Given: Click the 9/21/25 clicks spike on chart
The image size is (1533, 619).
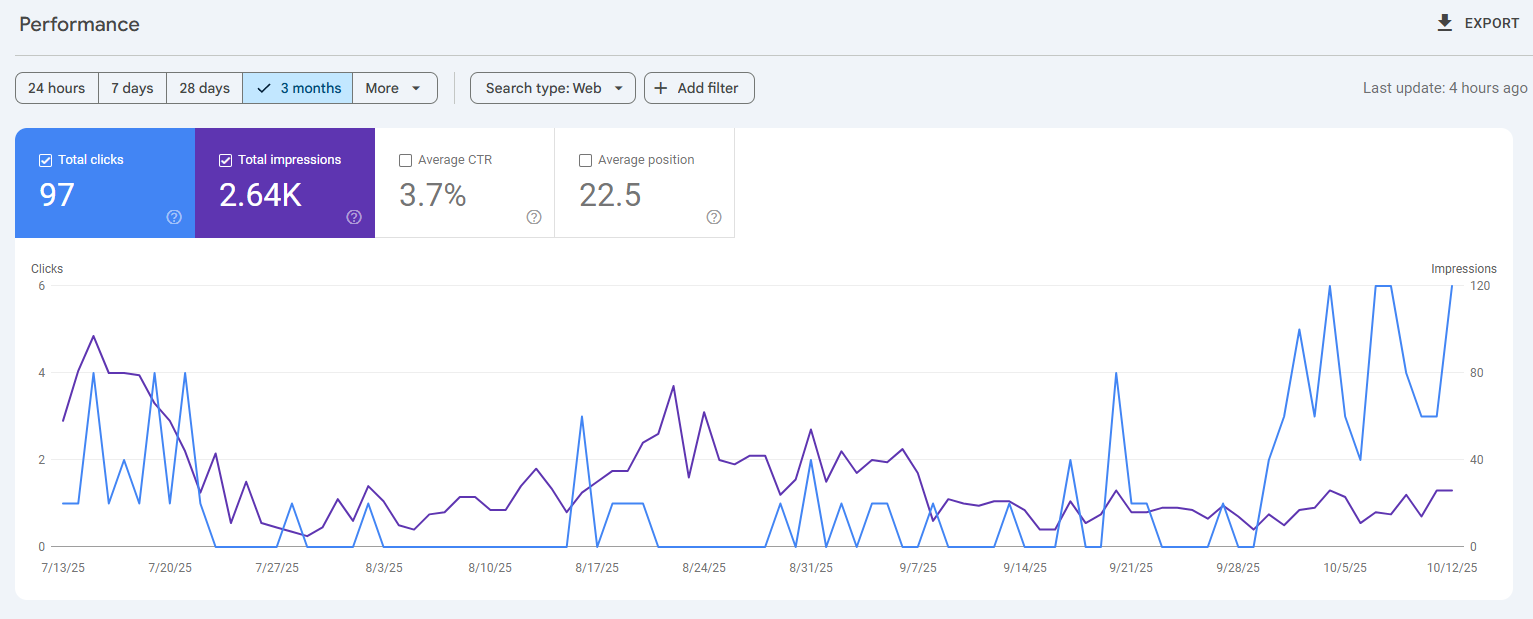Looking at the screenshot, I should point(1115,373).
